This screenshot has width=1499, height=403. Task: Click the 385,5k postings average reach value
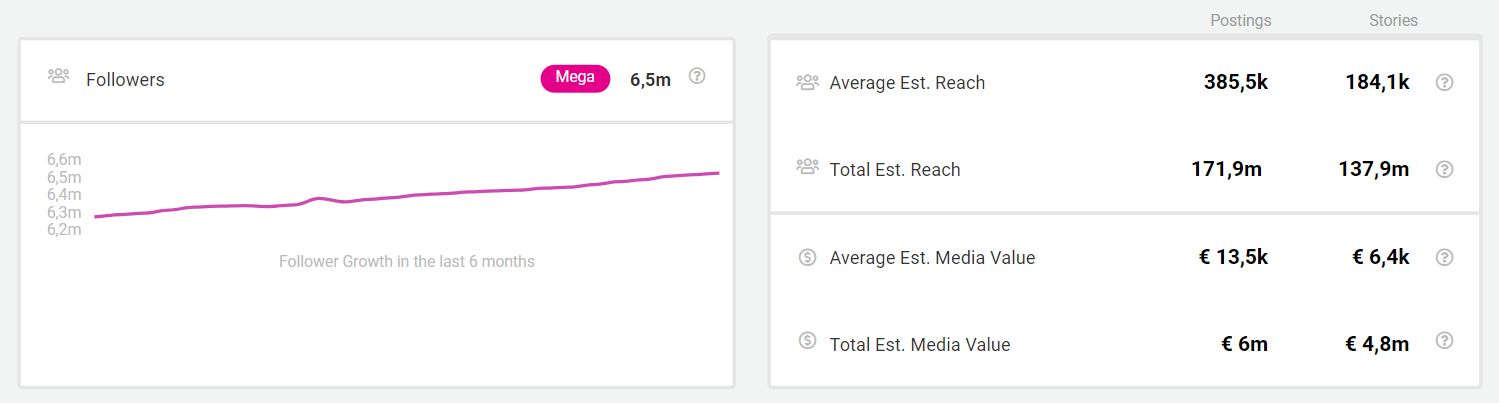[1235, 82]
